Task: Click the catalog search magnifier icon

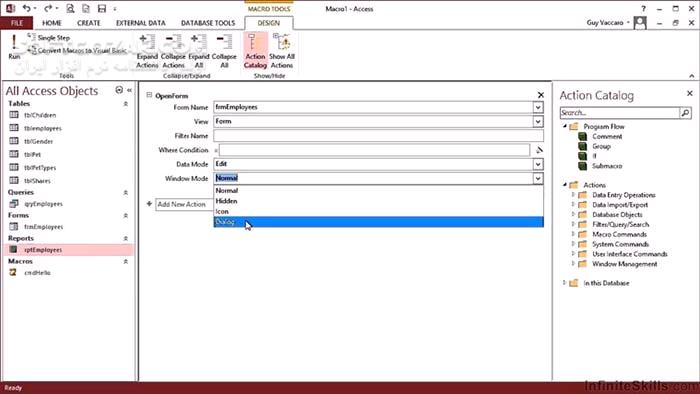Action: pos(685,113)
